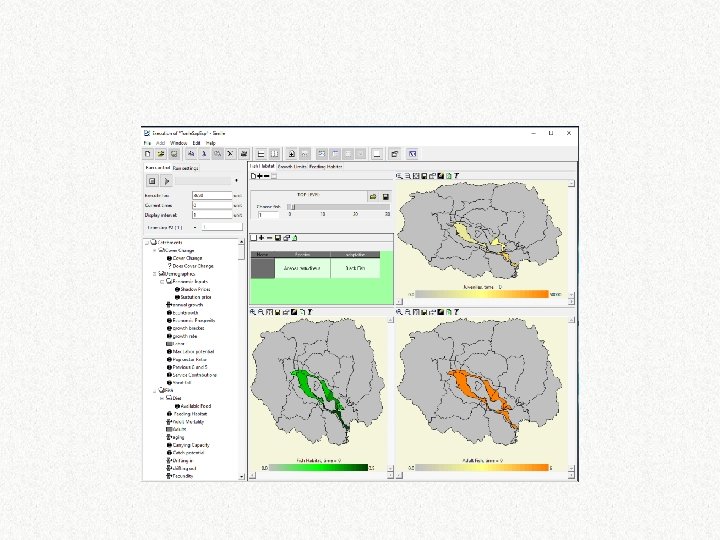Screen dimensions: 720x540
Task: Select Carrying Capacity in the model tree
Action: tap(191, 445)
